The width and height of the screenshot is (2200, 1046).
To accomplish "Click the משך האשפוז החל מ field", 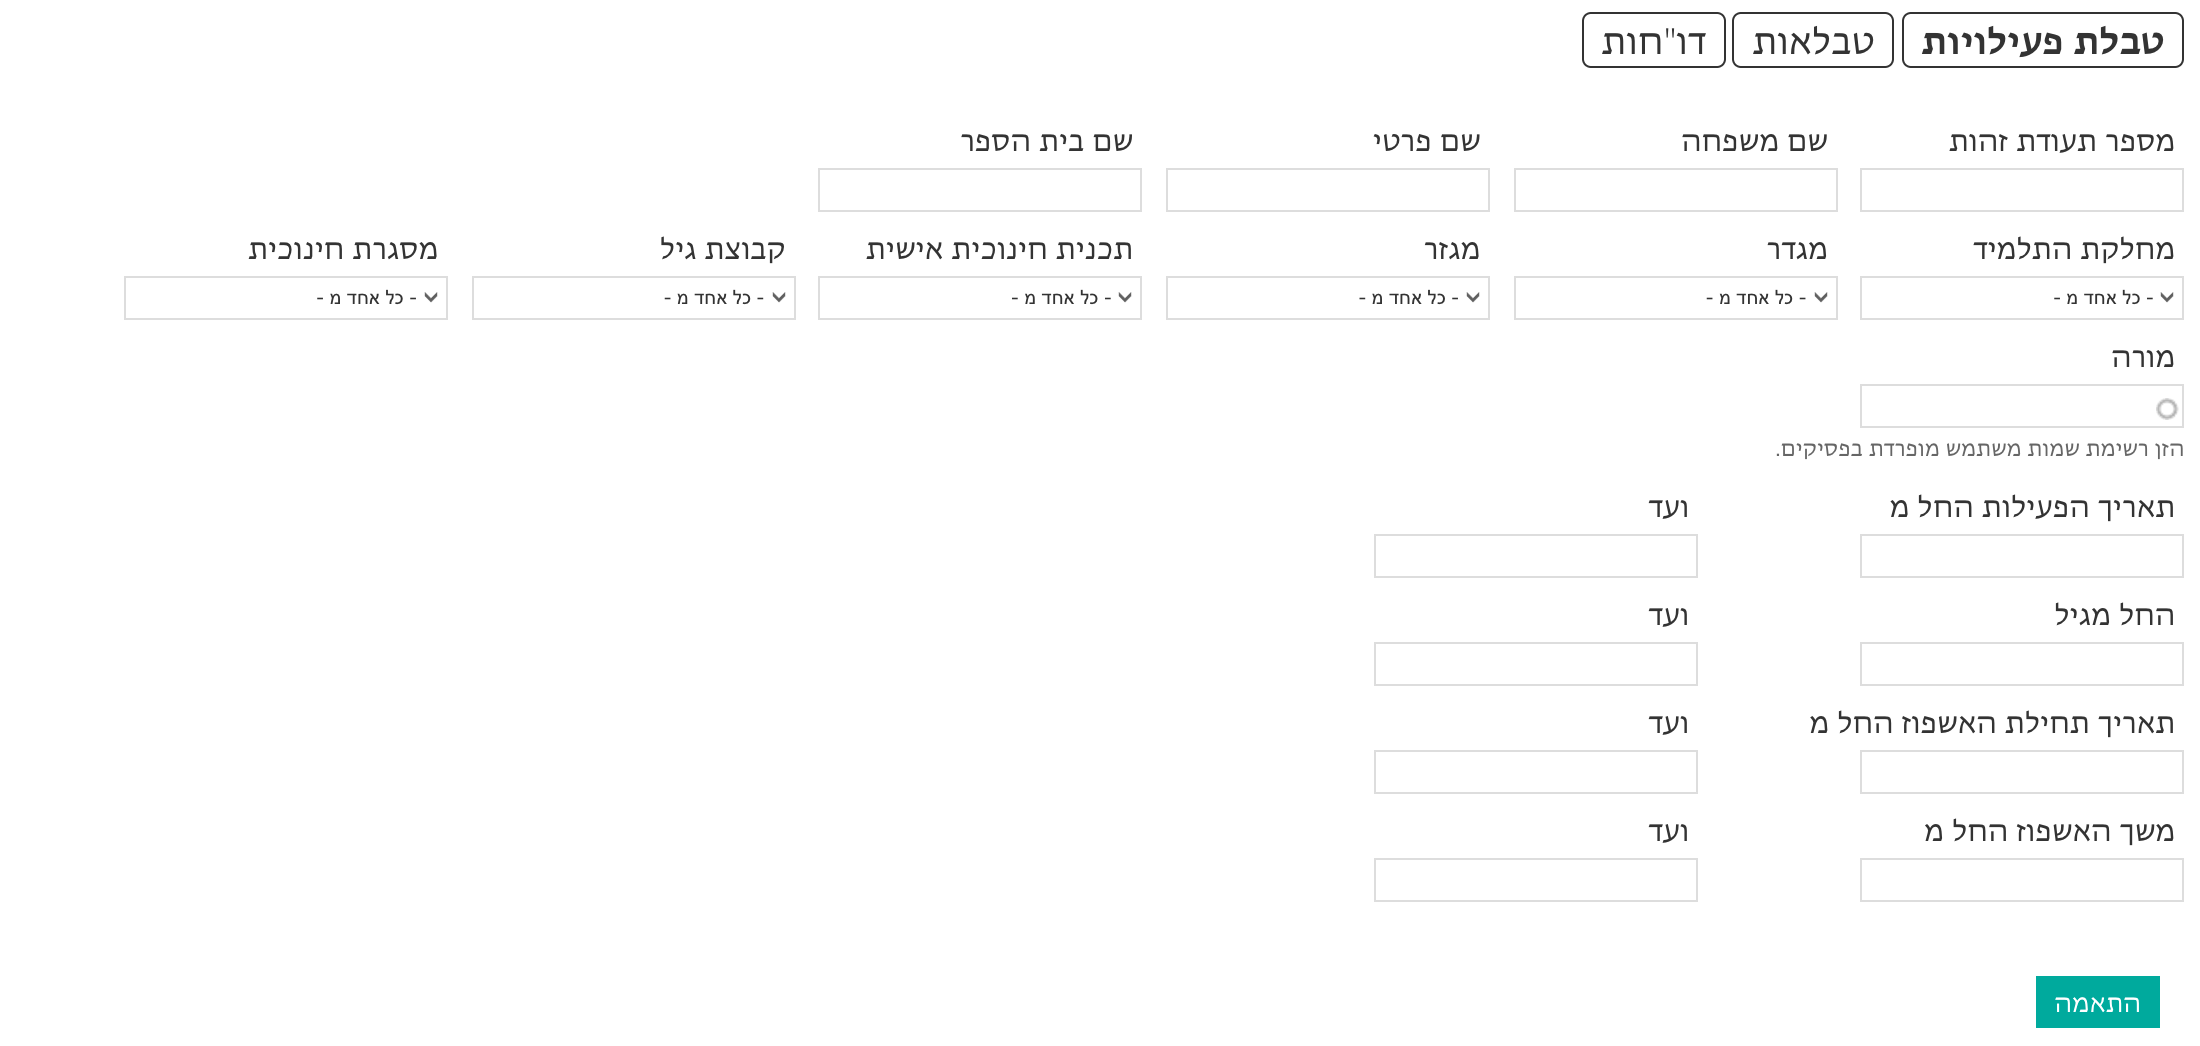I will click(x=2021, y=880).
